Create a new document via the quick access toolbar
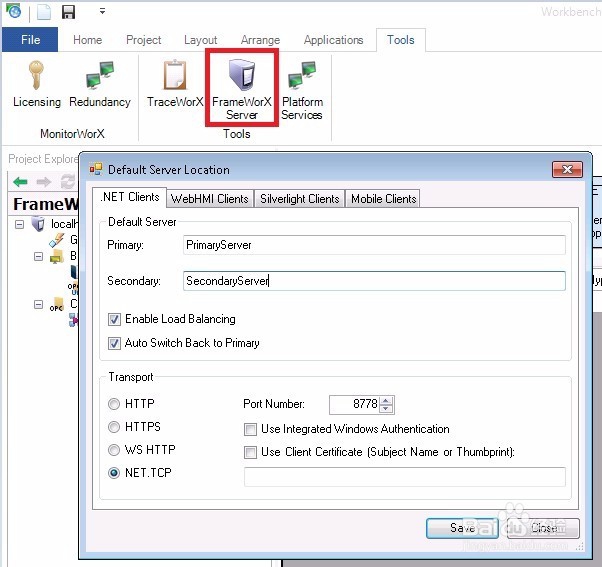Image resolution: width=602 pixels, height=567 pixels. click(x=43, y=12)
